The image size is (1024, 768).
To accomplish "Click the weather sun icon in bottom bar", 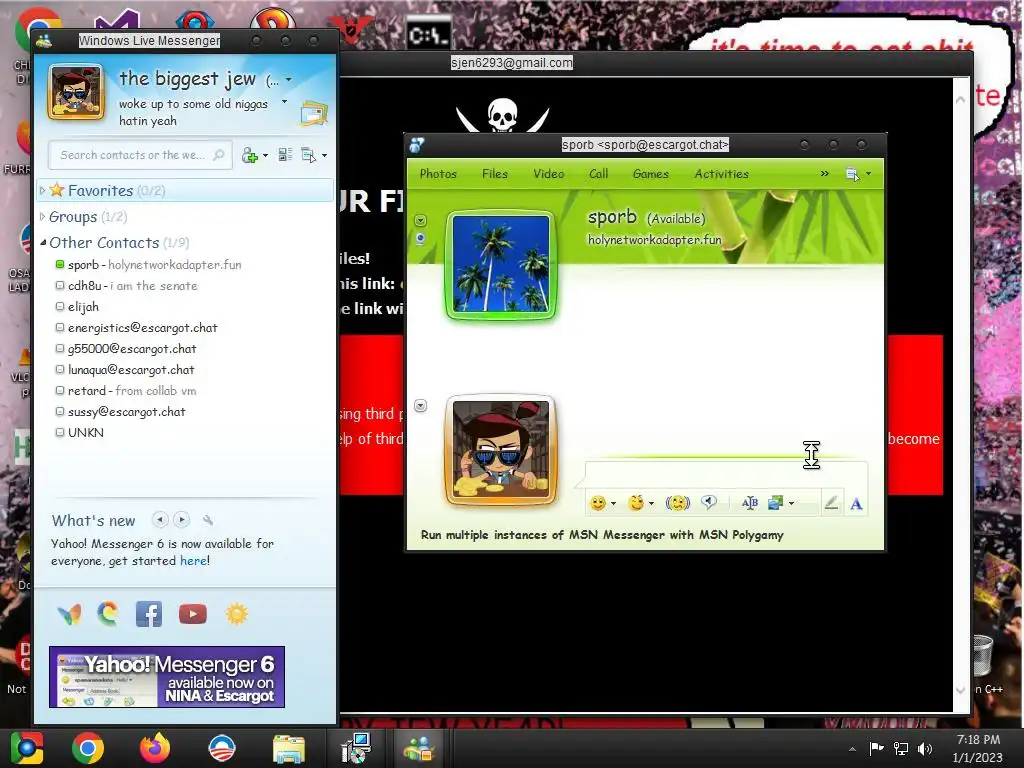I will (236, 614).
